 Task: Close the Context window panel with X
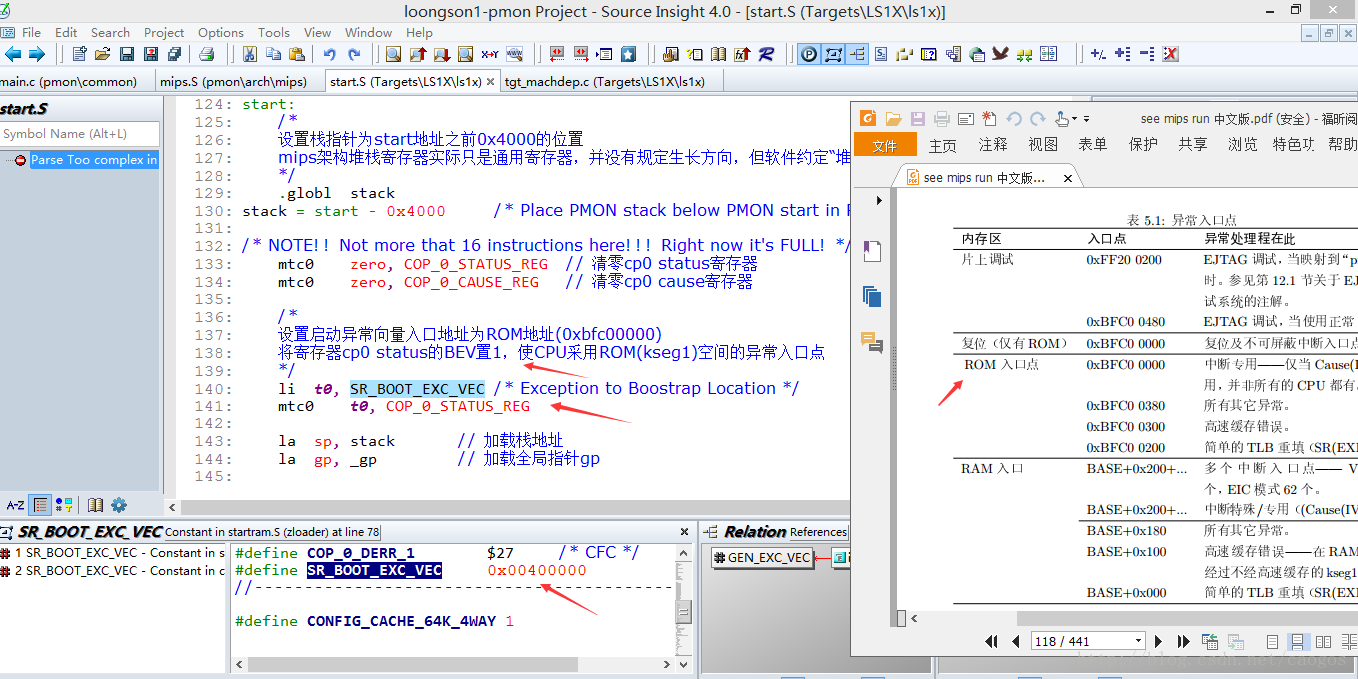coord(684,532)
